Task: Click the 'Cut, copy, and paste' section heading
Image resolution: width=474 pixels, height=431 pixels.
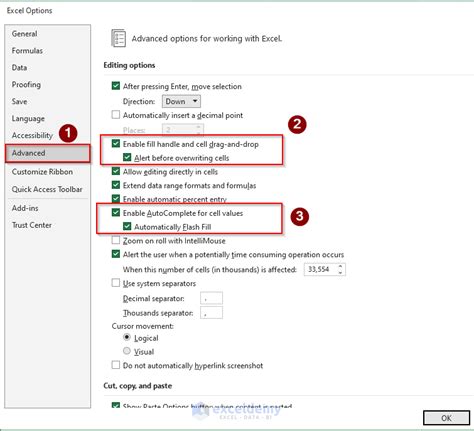Action: [138, 386]
